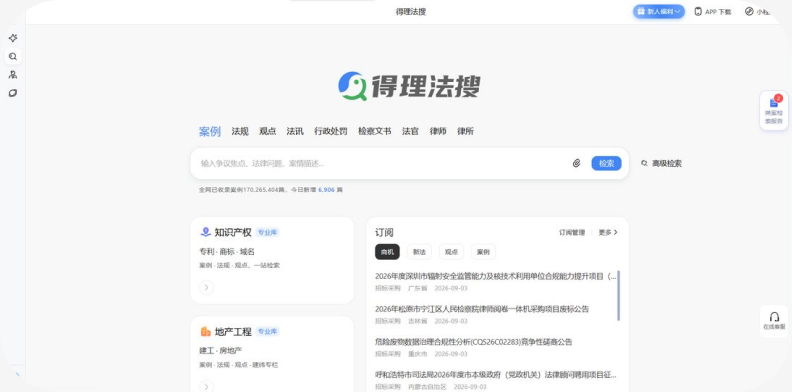The height and width of the screenshot is (392, 792).
Task: Open the 类案检索报告 floating widget
Action: [x=774, y=110]
